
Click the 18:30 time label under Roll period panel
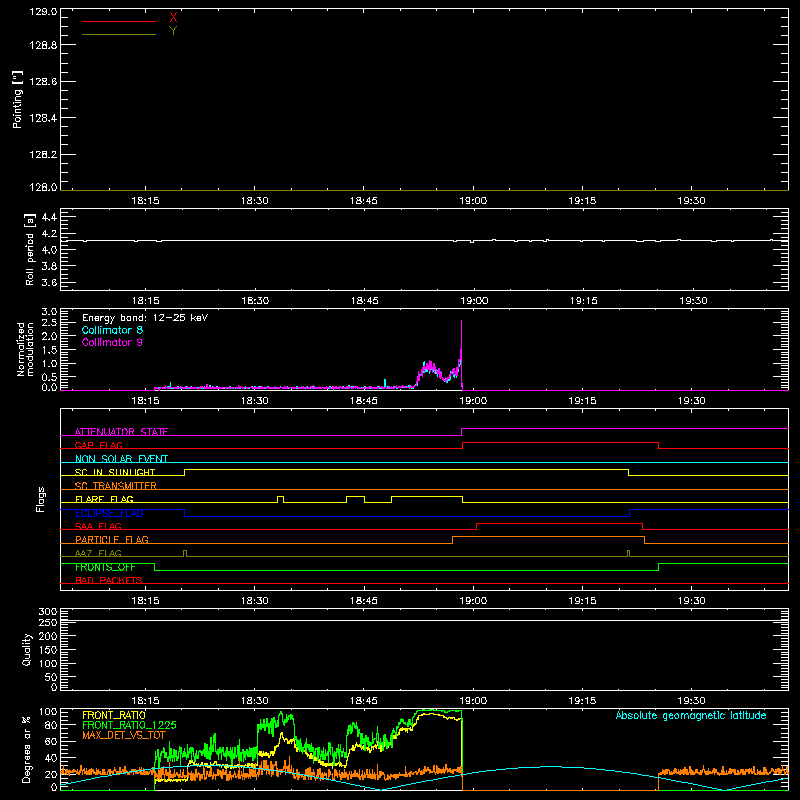(255, 301)
